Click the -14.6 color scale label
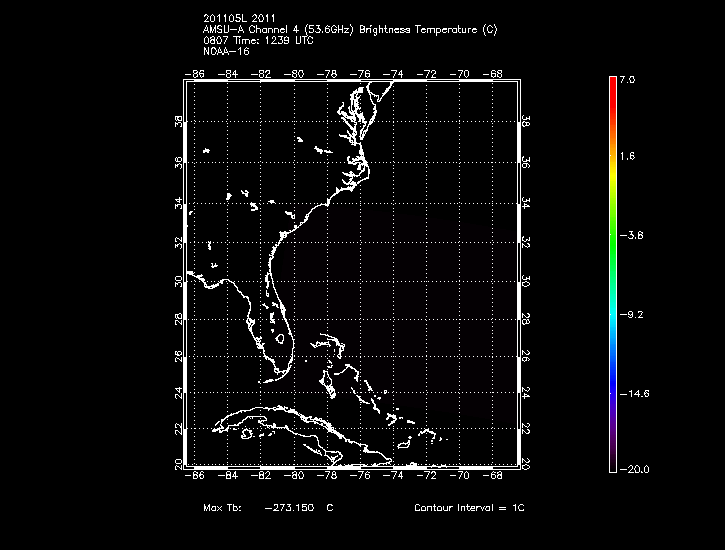 point(632,393)
